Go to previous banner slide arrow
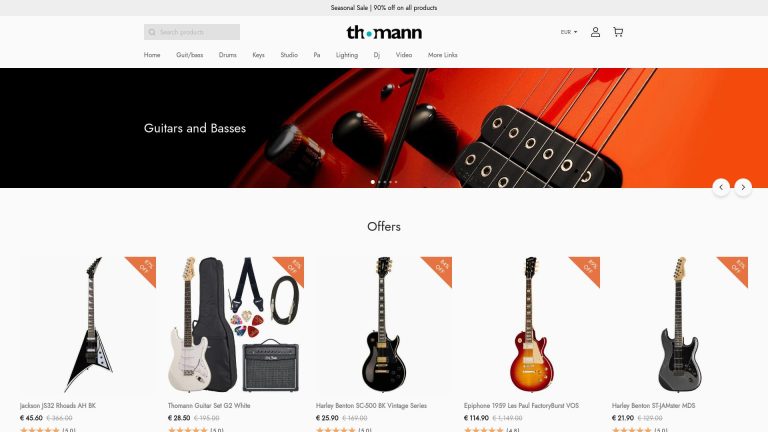Screen dimensions: 768x432 (721, 187)
